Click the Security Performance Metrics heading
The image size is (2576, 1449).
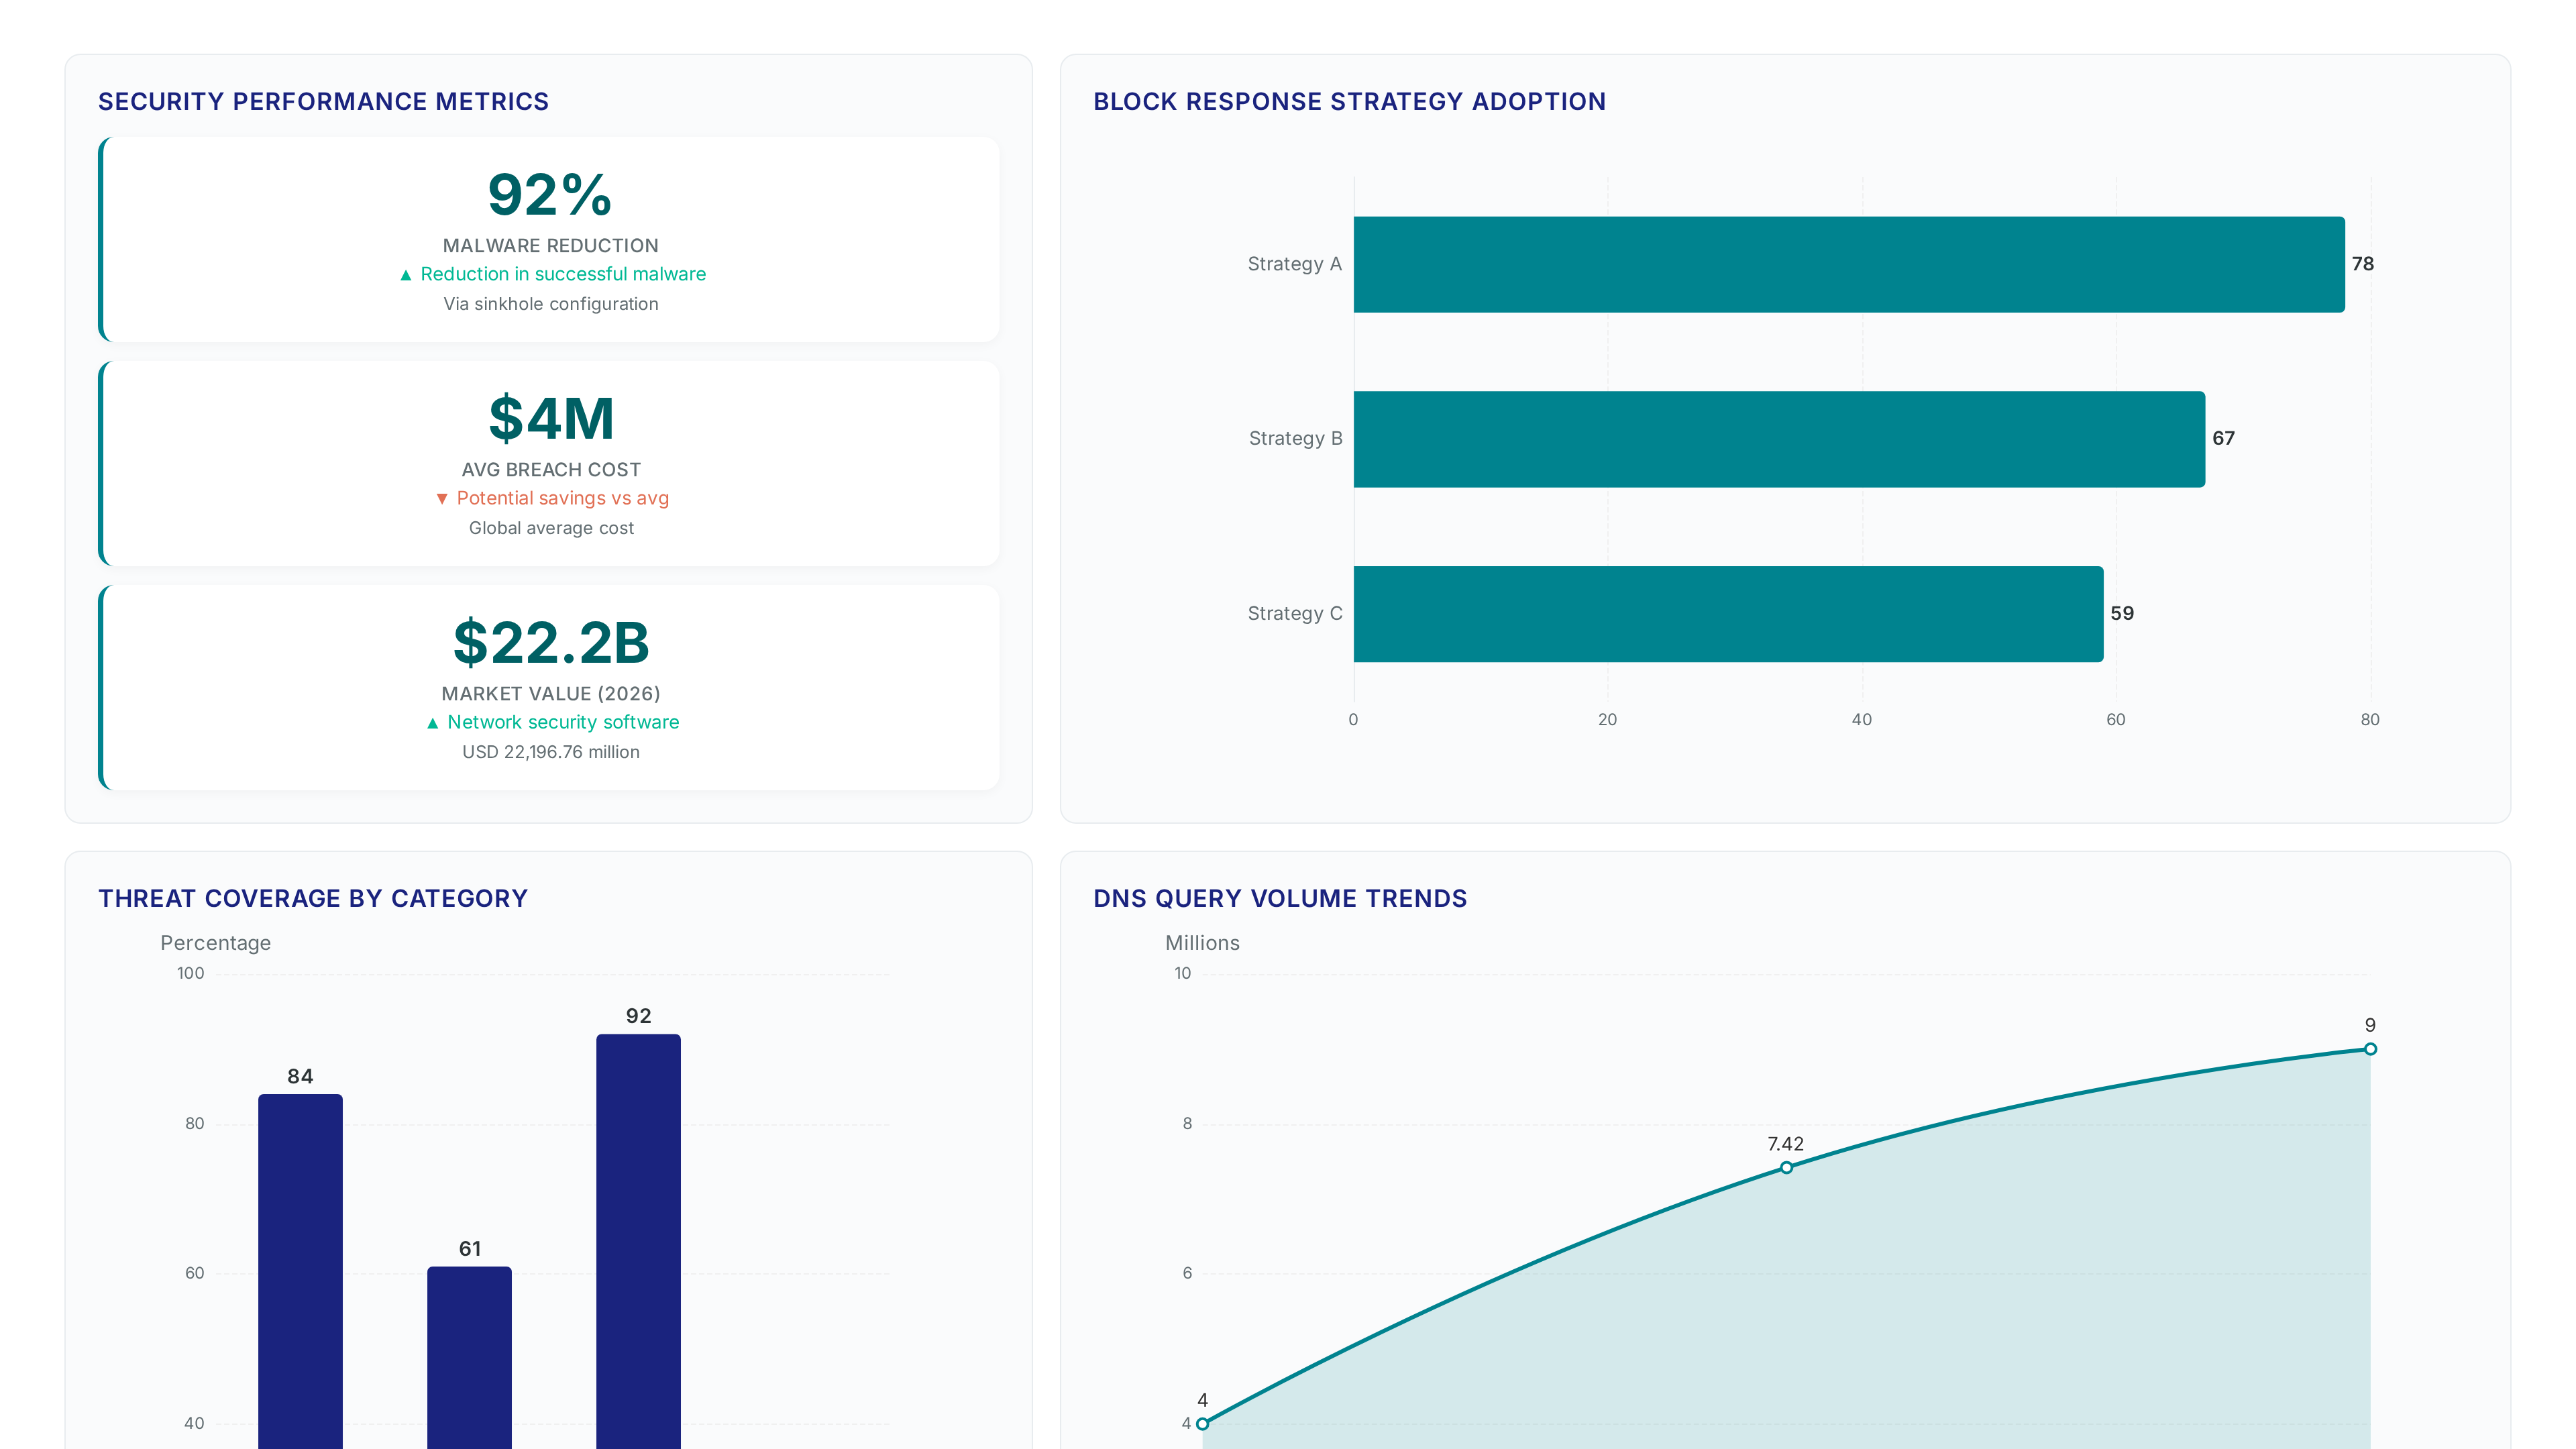pyautogui.click(x=323, y=102)
